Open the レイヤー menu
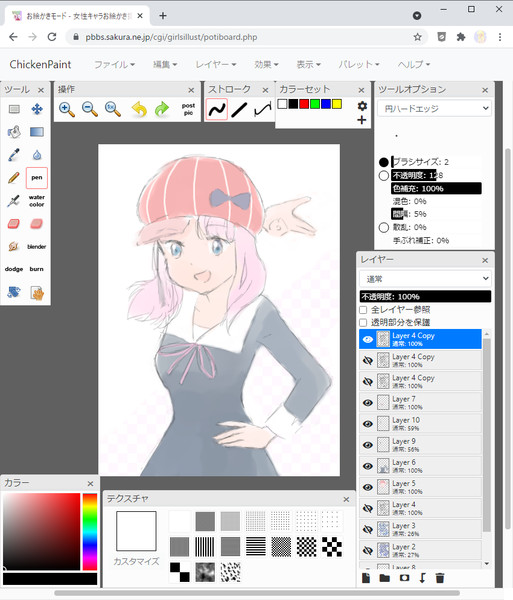 216,64
